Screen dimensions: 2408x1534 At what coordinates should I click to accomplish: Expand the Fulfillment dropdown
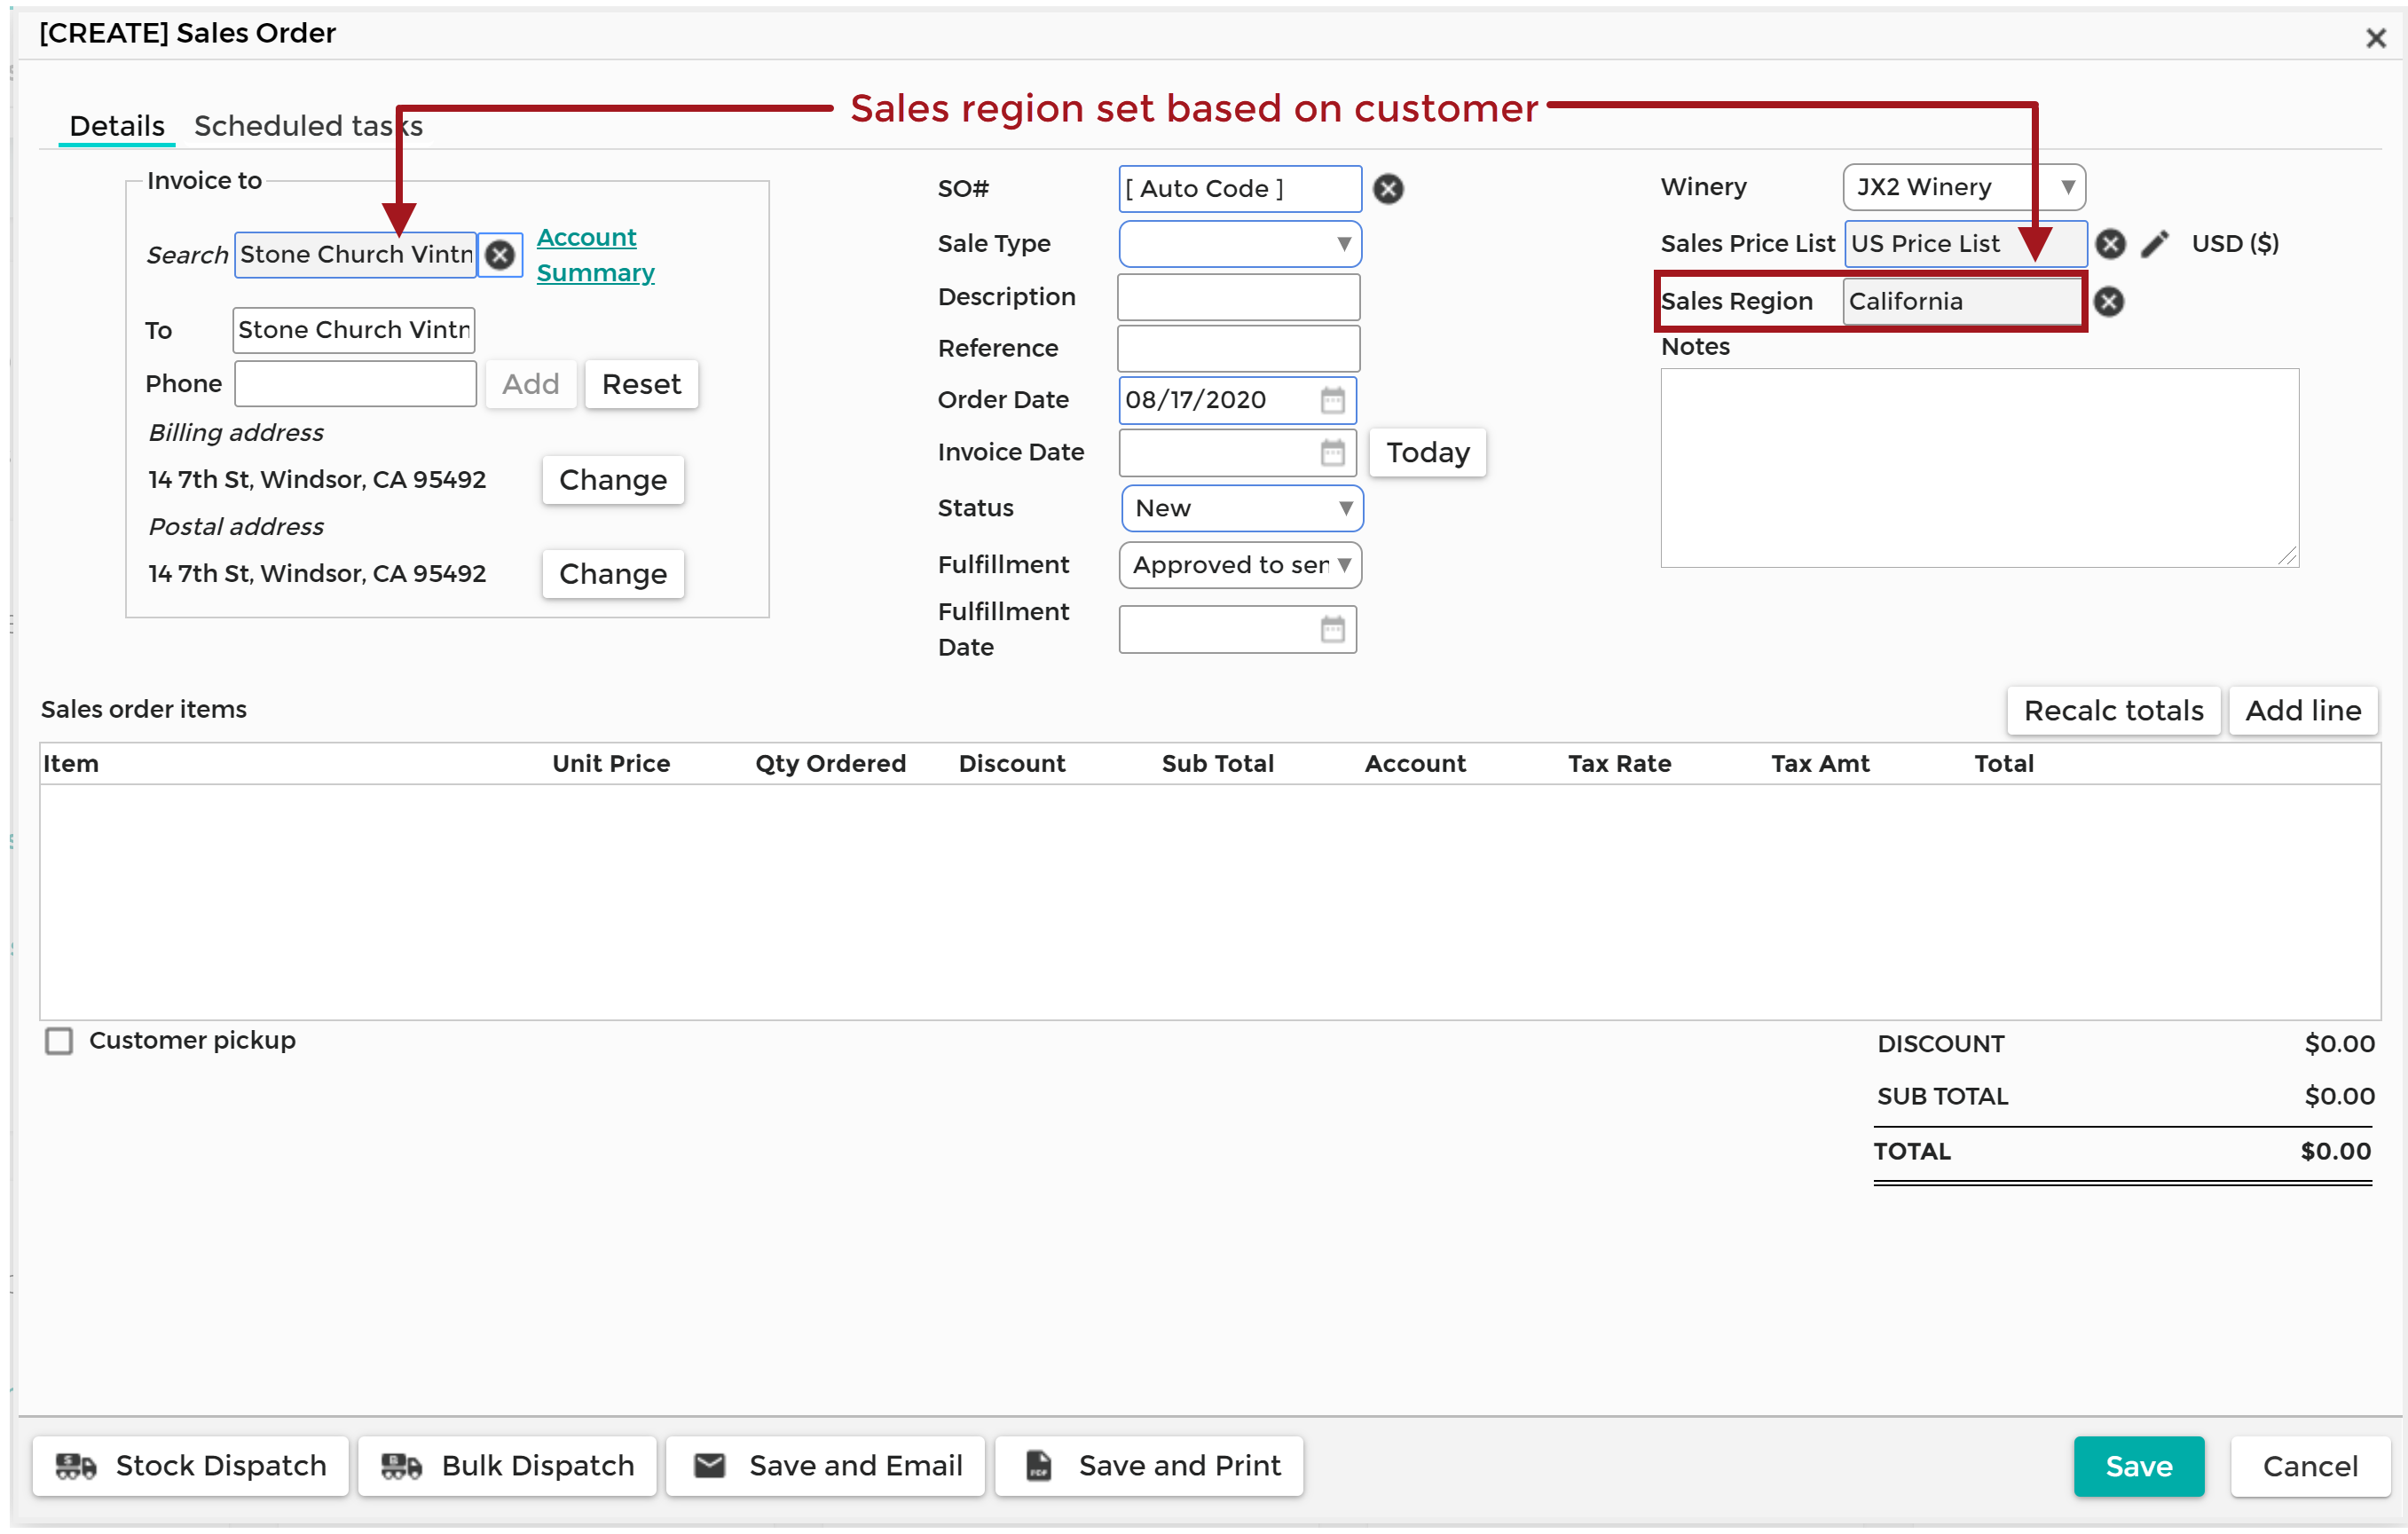[1240, 565]
